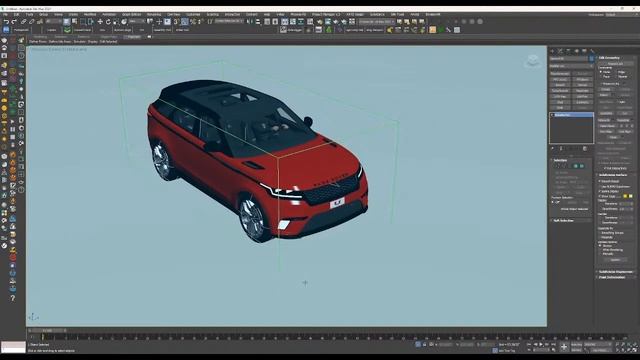Screen dimensions: 640x360
Task: Open the Motion tab in command panel
Action: tap(576, 51)
